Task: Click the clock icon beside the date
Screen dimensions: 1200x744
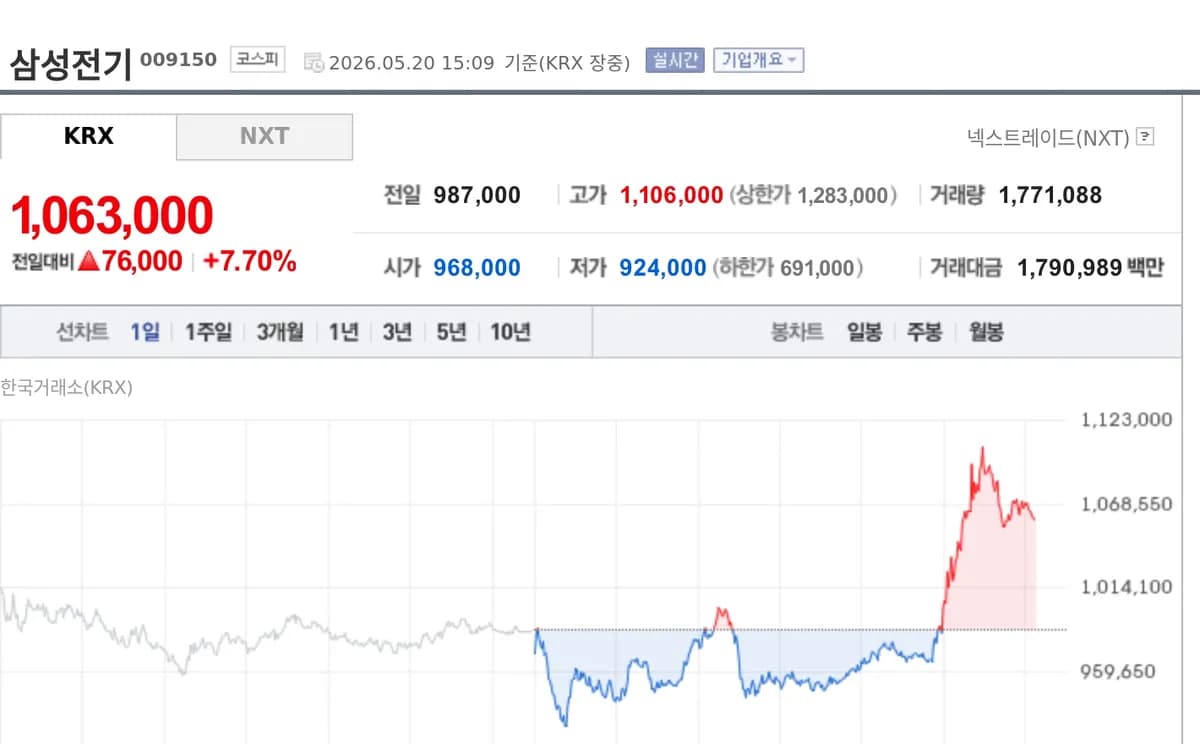Action: [313, 62]
